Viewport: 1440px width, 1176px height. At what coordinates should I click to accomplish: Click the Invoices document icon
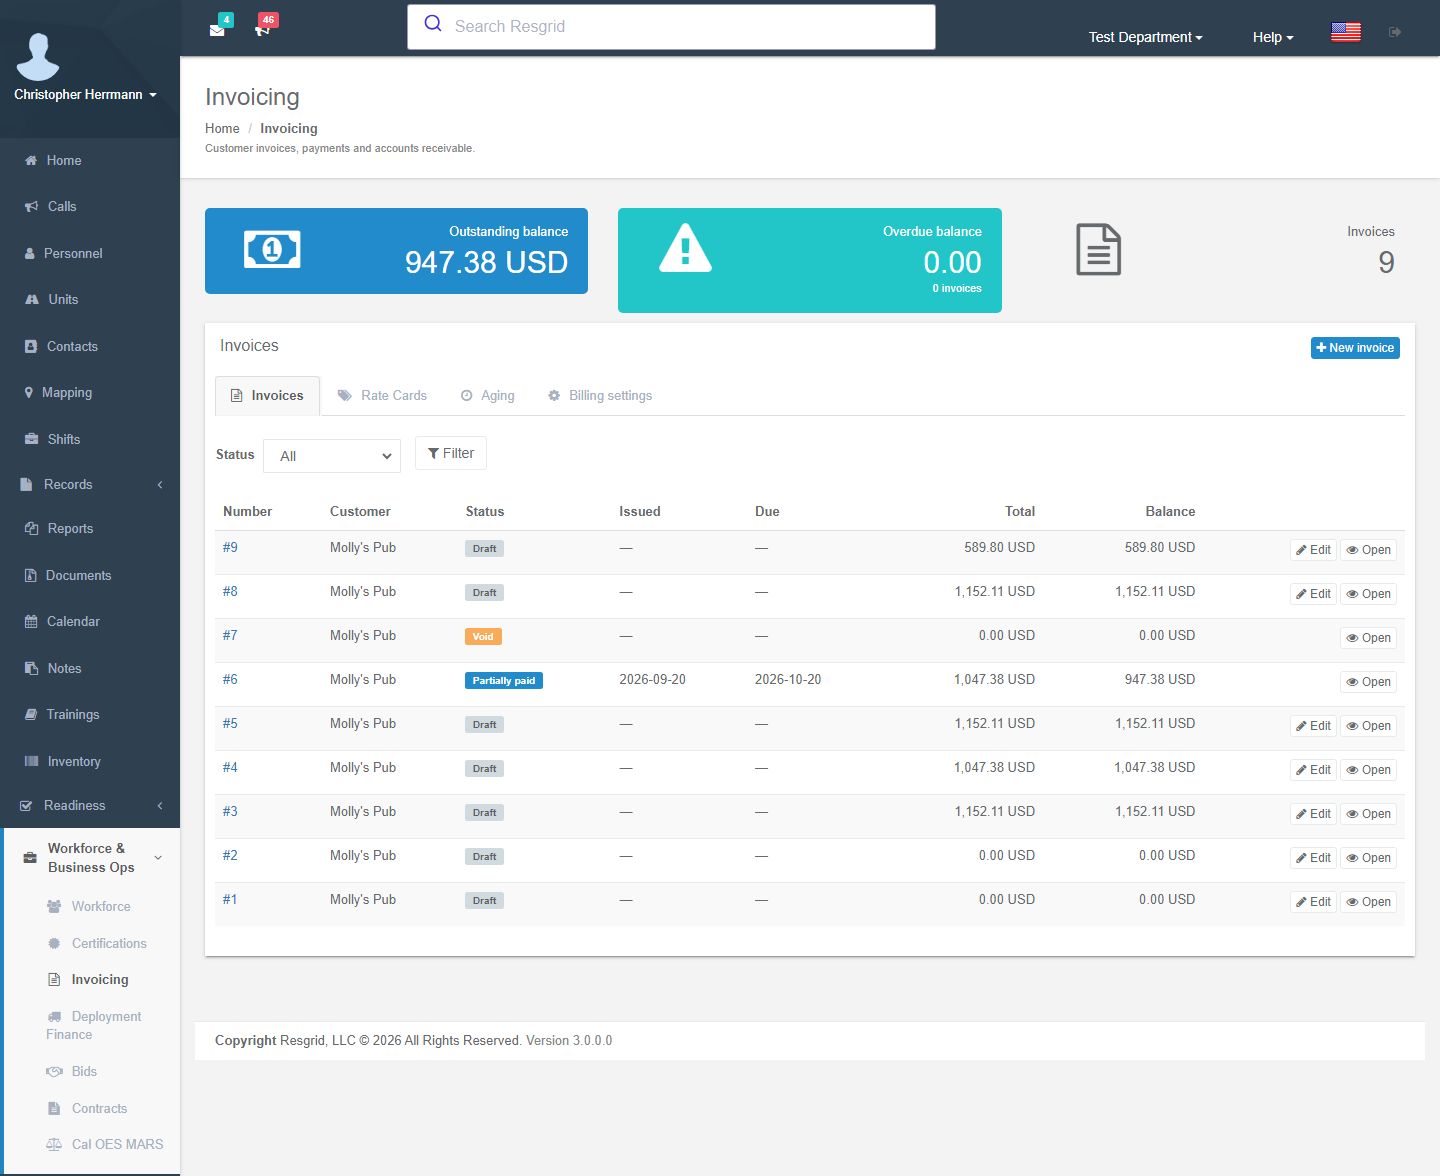(1098, 249)
